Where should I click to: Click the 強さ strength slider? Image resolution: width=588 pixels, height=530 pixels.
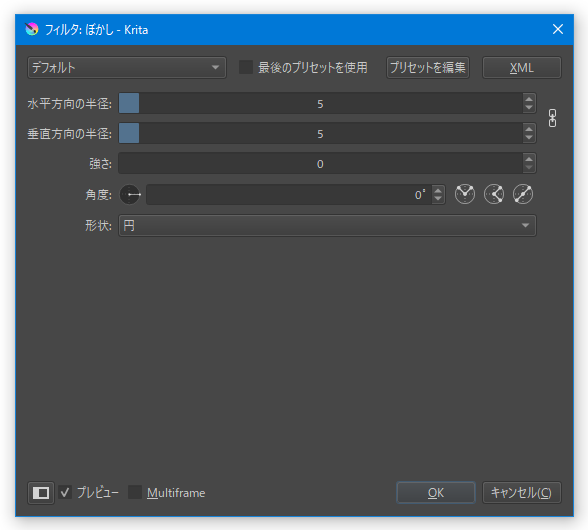[321, 163]
